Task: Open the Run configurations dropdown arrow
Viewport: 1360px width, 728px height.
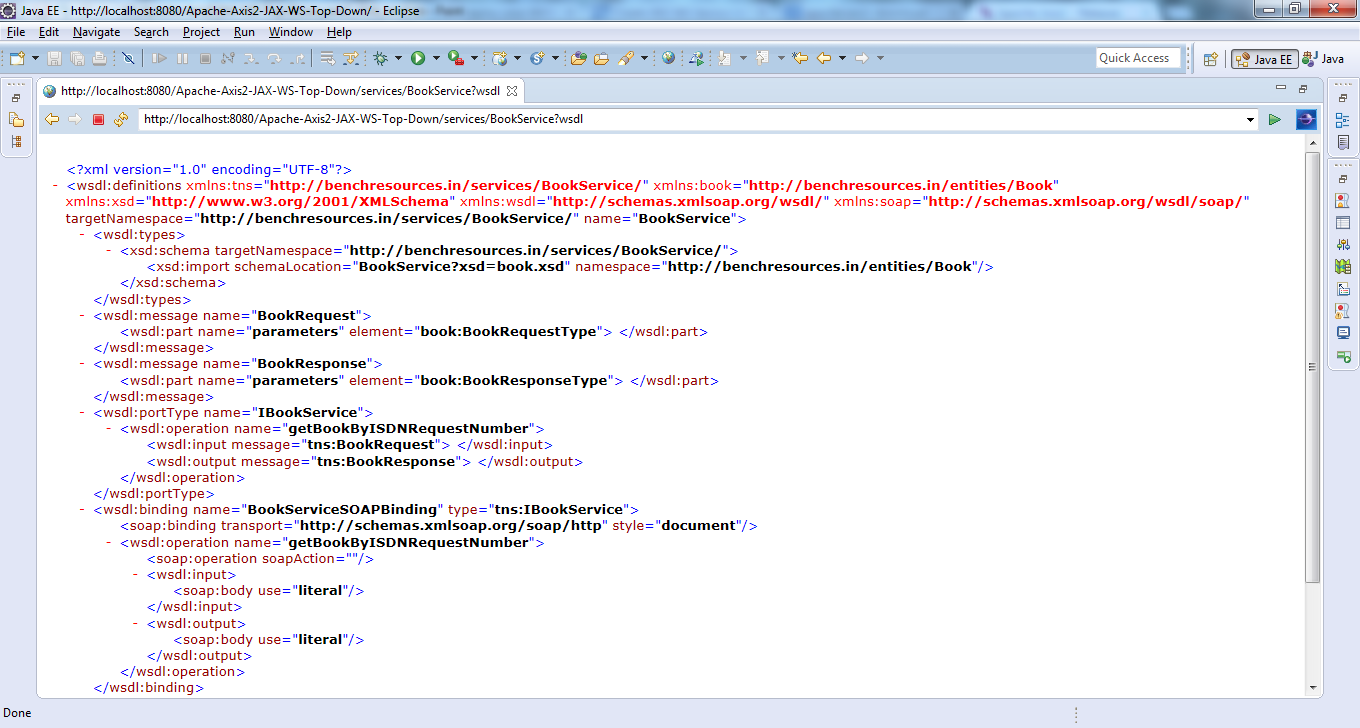Action: [436, 58]
